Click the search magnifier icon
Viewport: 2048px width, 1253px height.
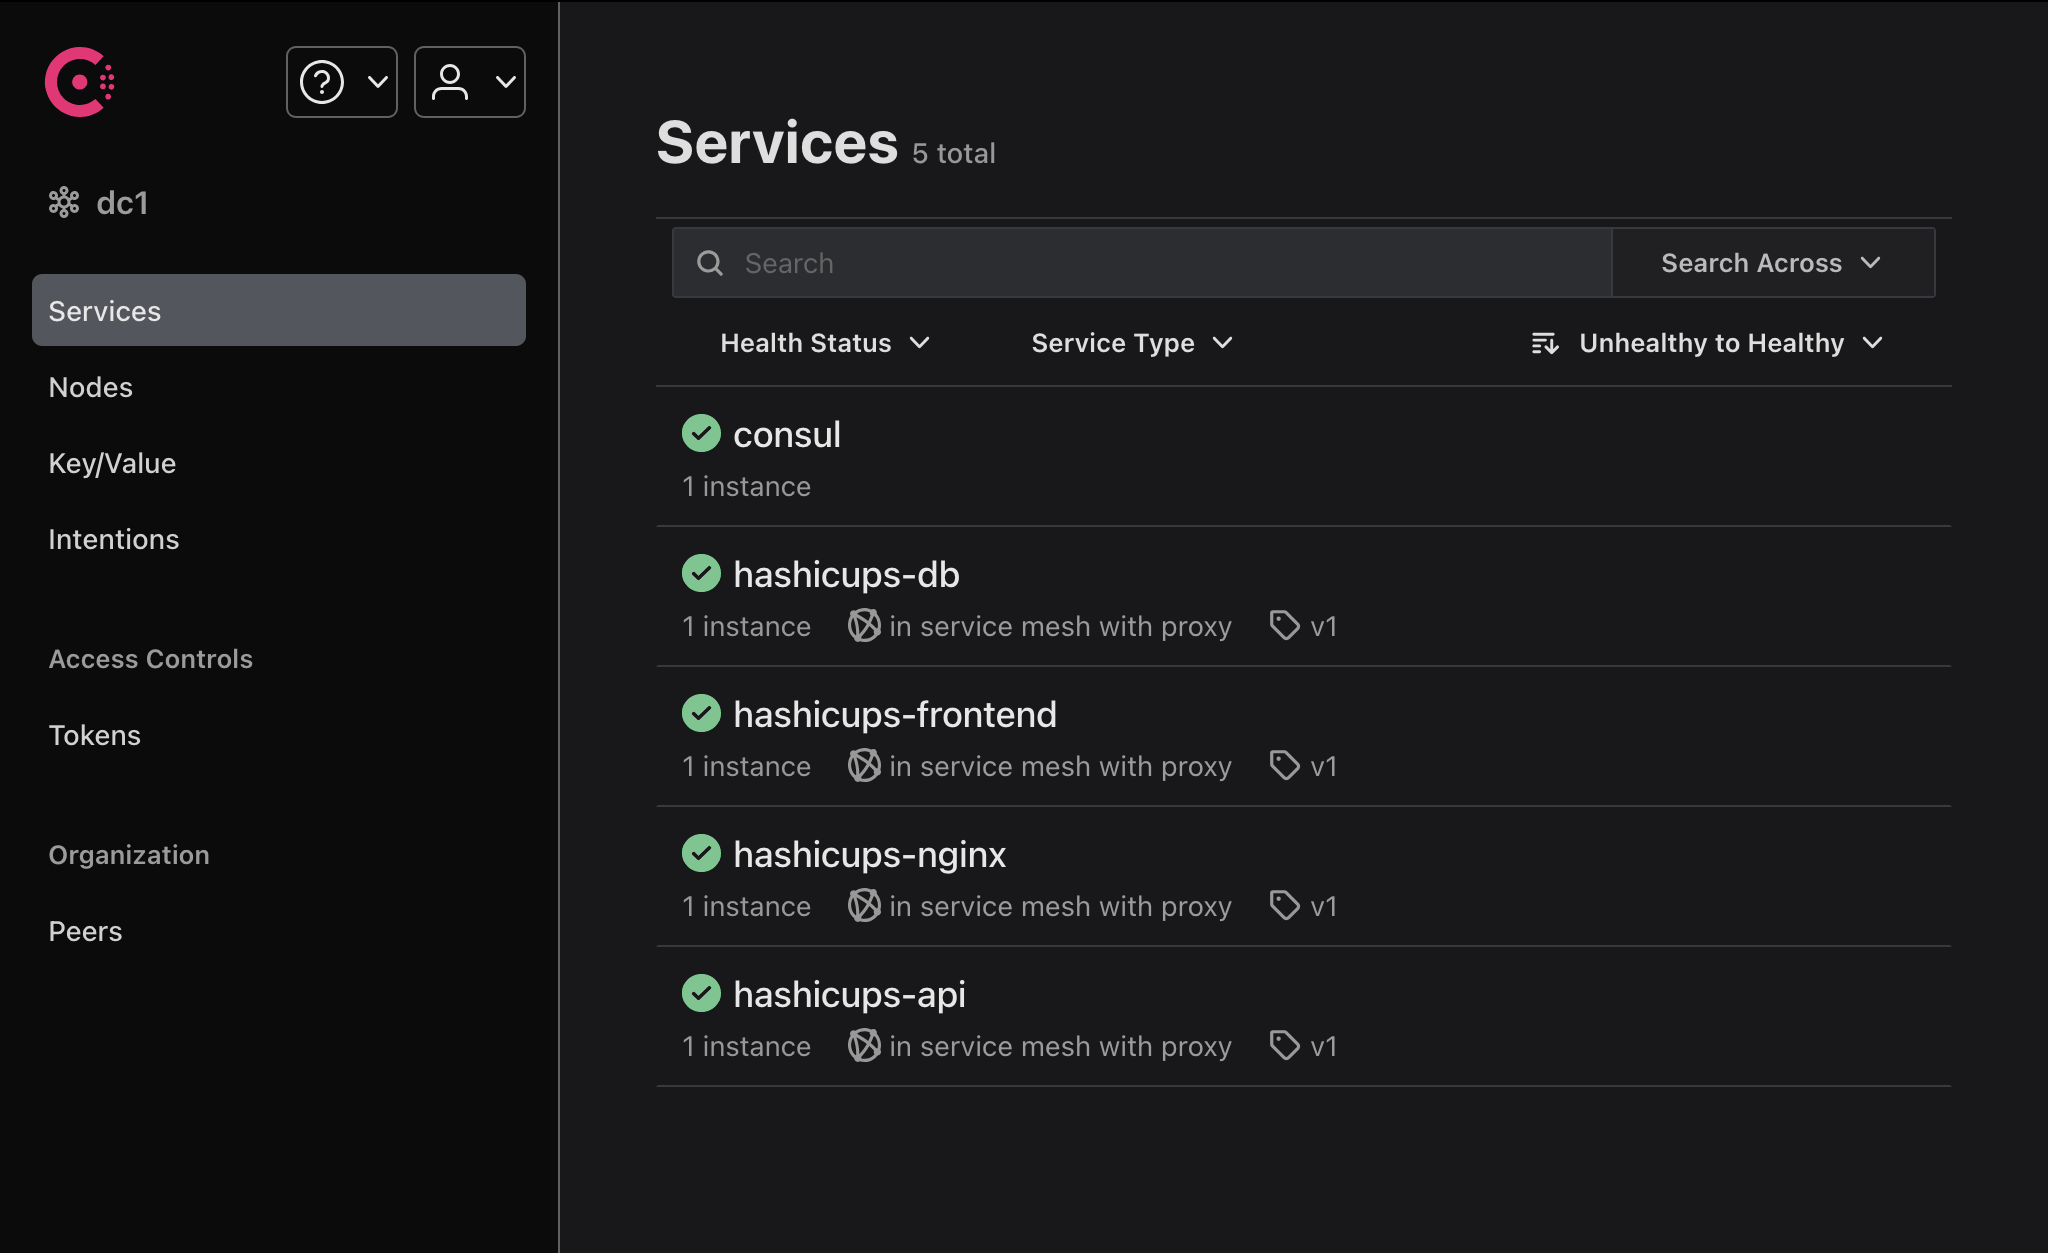tap(710, 262)
